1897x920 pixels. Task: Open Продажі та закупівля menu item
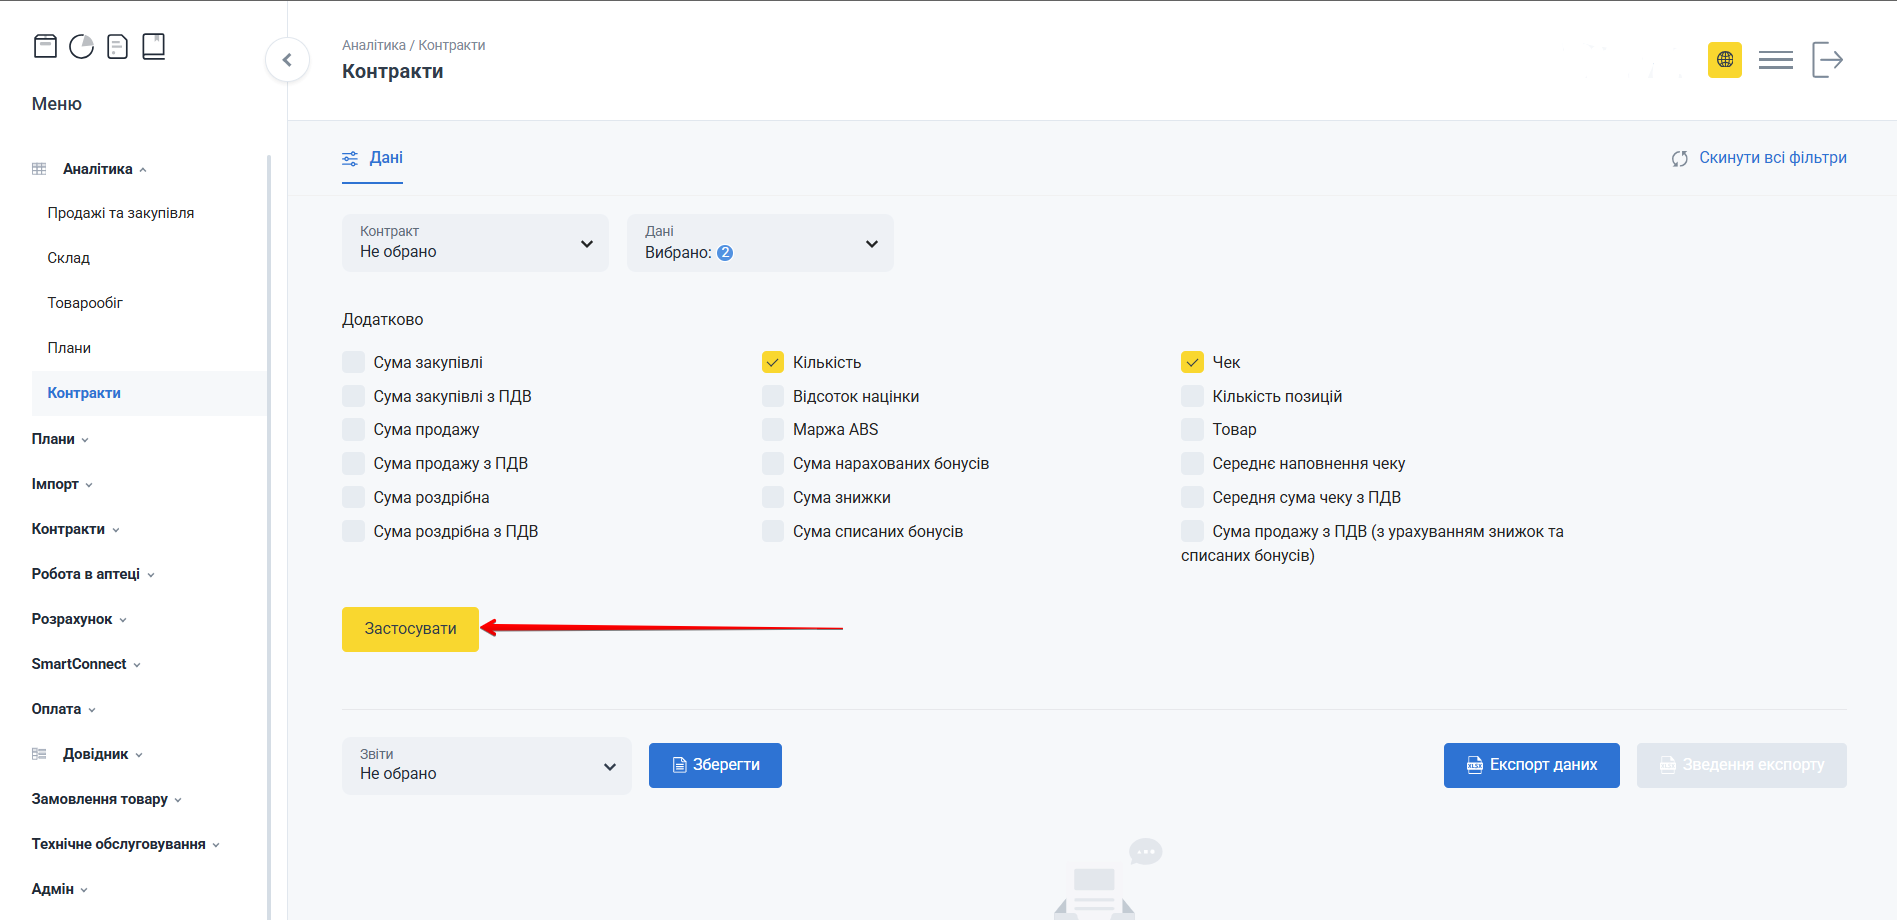[x=121, y=213]
